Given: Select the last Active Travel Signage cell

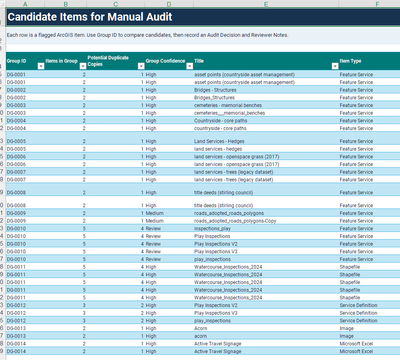Looking at the screenshot, I should point(266,351).
